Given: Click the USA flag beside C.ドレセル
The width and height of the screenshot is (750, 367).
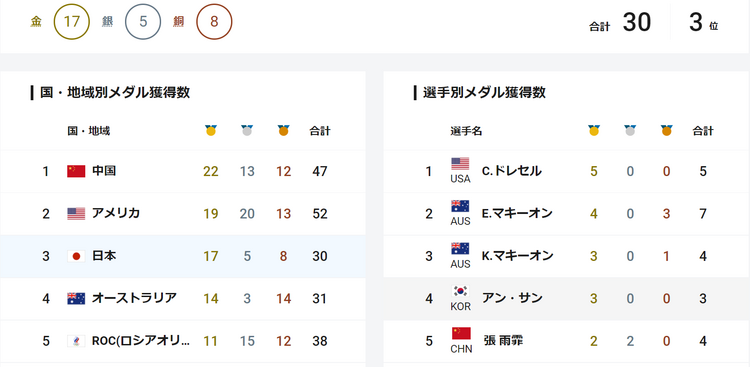Looking at the screenshot, I should [x=460, y=164].
